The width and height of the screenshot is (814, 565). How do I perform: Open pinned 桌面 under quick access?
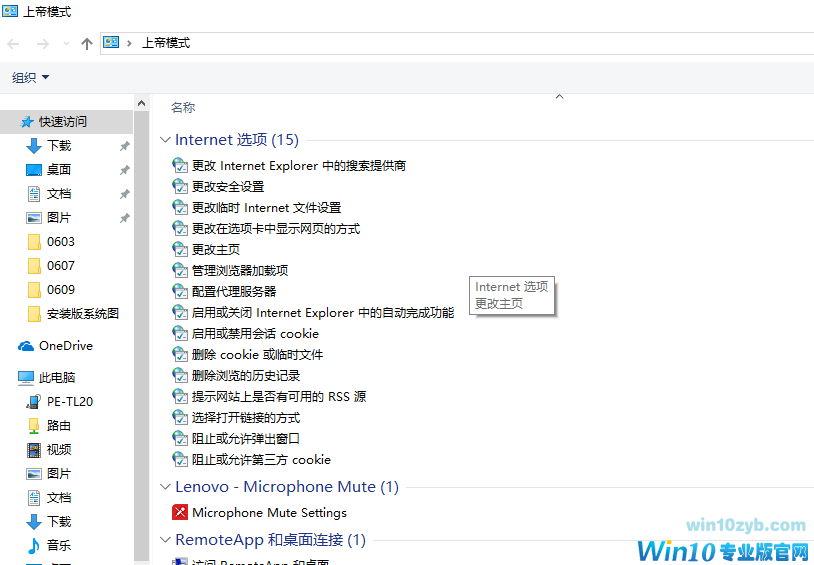click(x=59, y=170)
